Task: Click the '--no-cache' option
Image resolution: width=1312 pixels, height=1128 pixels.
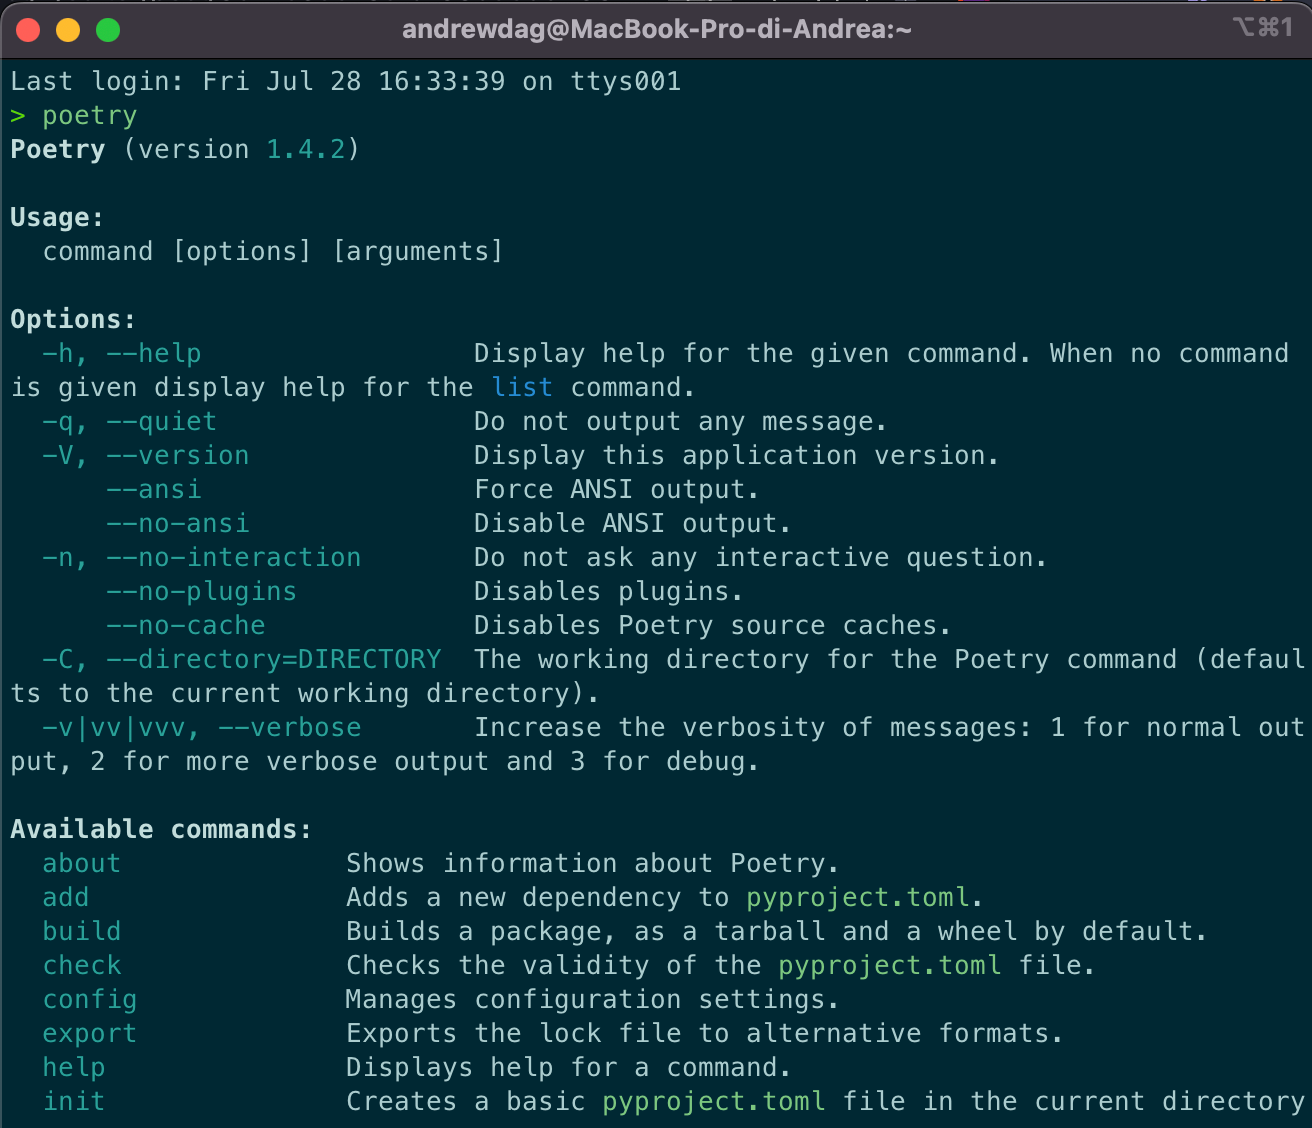Action: [186, 625]
